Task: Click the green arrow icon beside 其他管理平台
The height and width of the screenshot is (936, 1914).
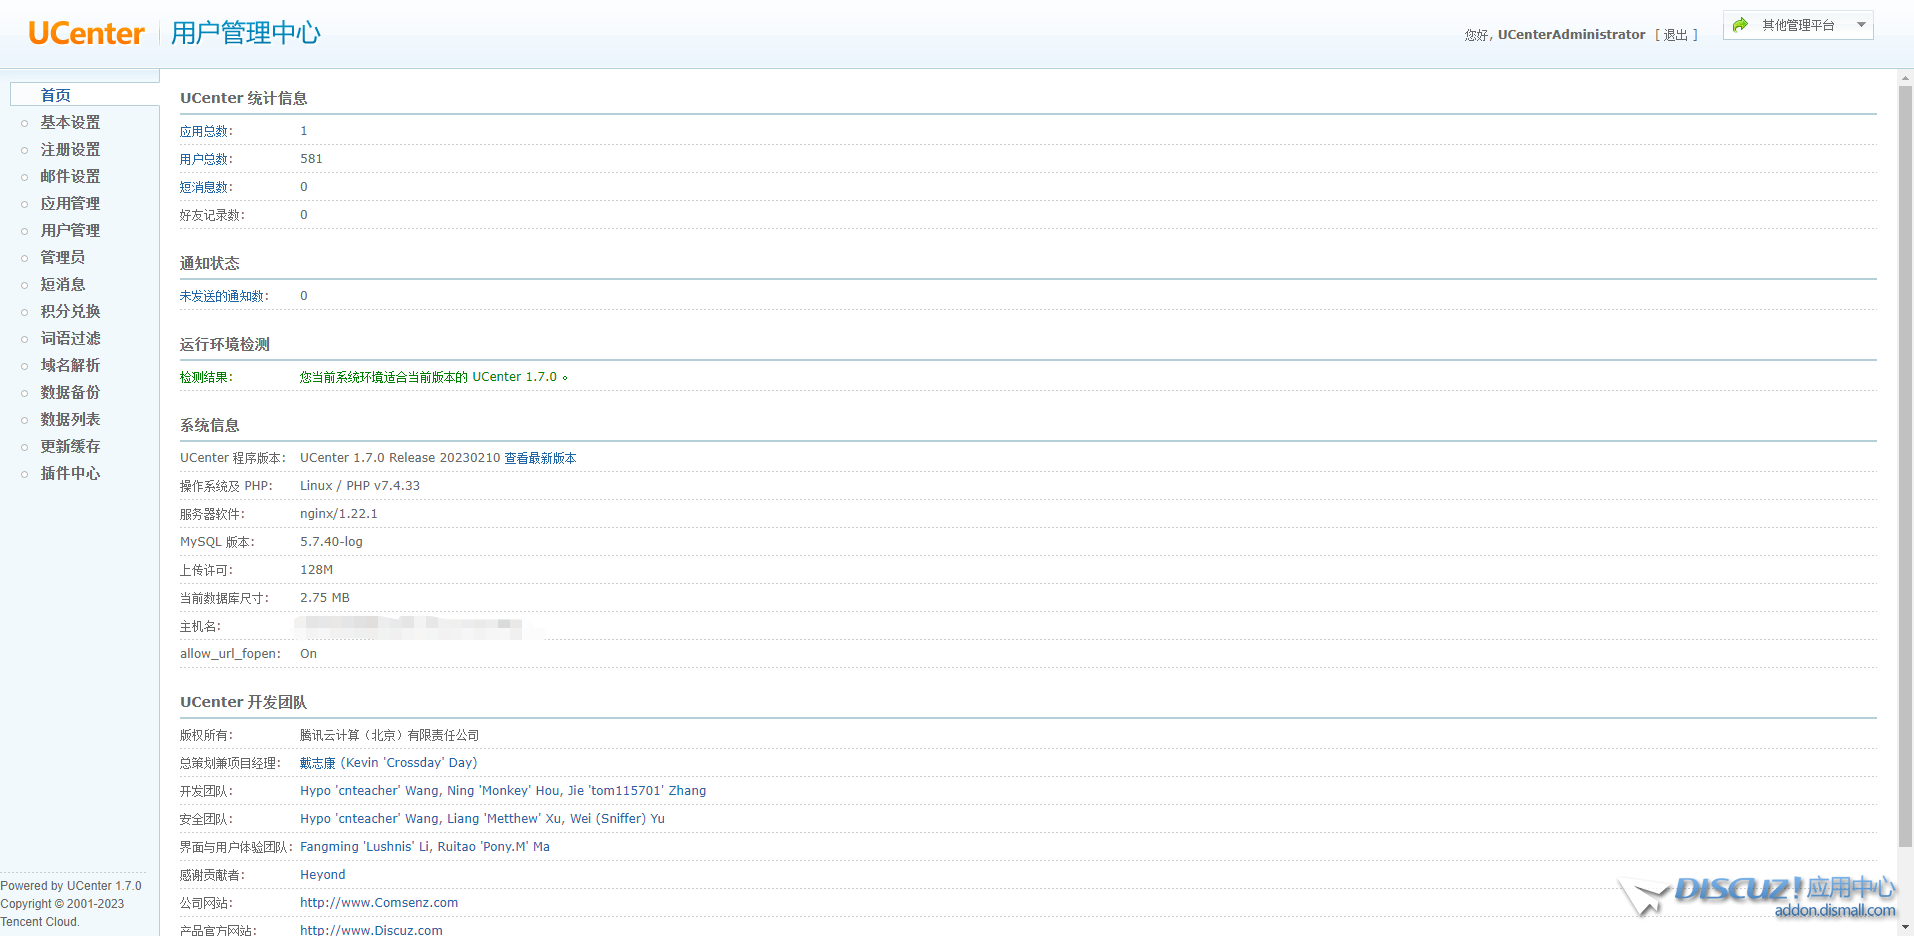Action: [x=1741, y=25]
